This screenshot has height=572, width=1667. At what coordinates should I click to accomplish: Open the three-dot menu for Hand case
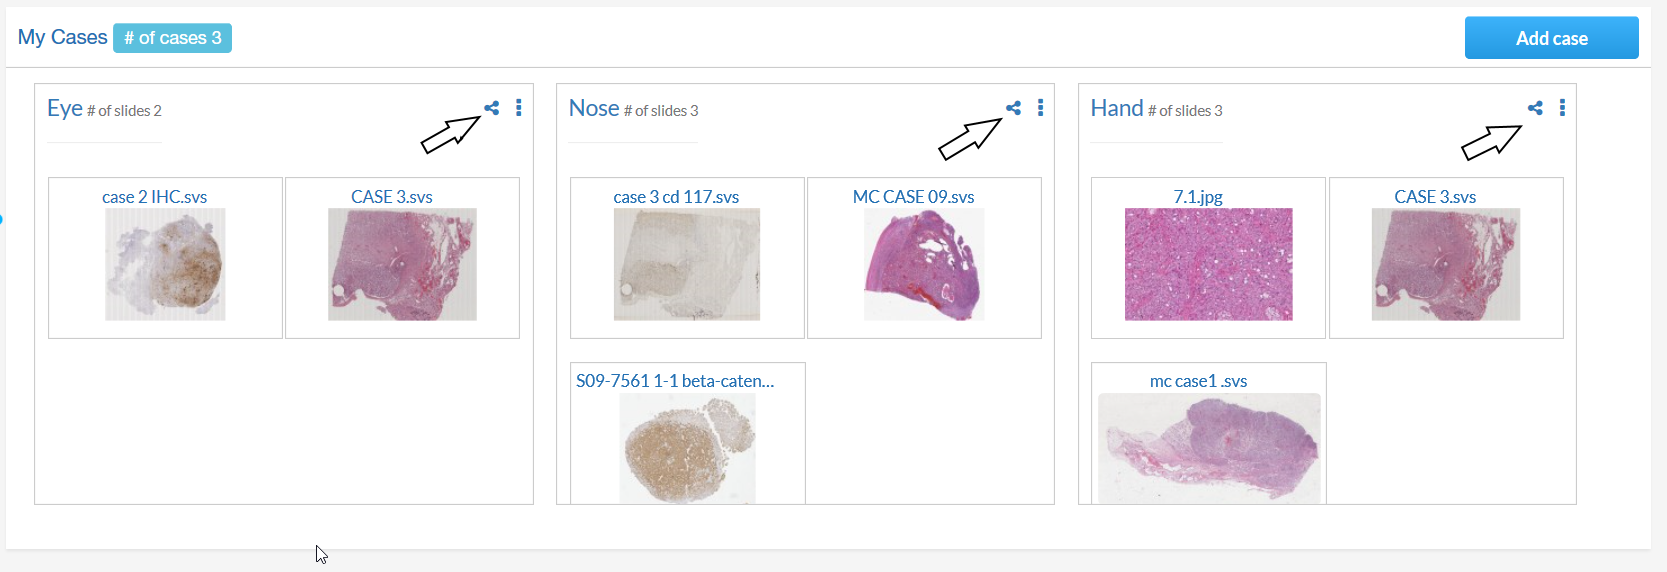pyautogui.click(x=1562, y=108)
